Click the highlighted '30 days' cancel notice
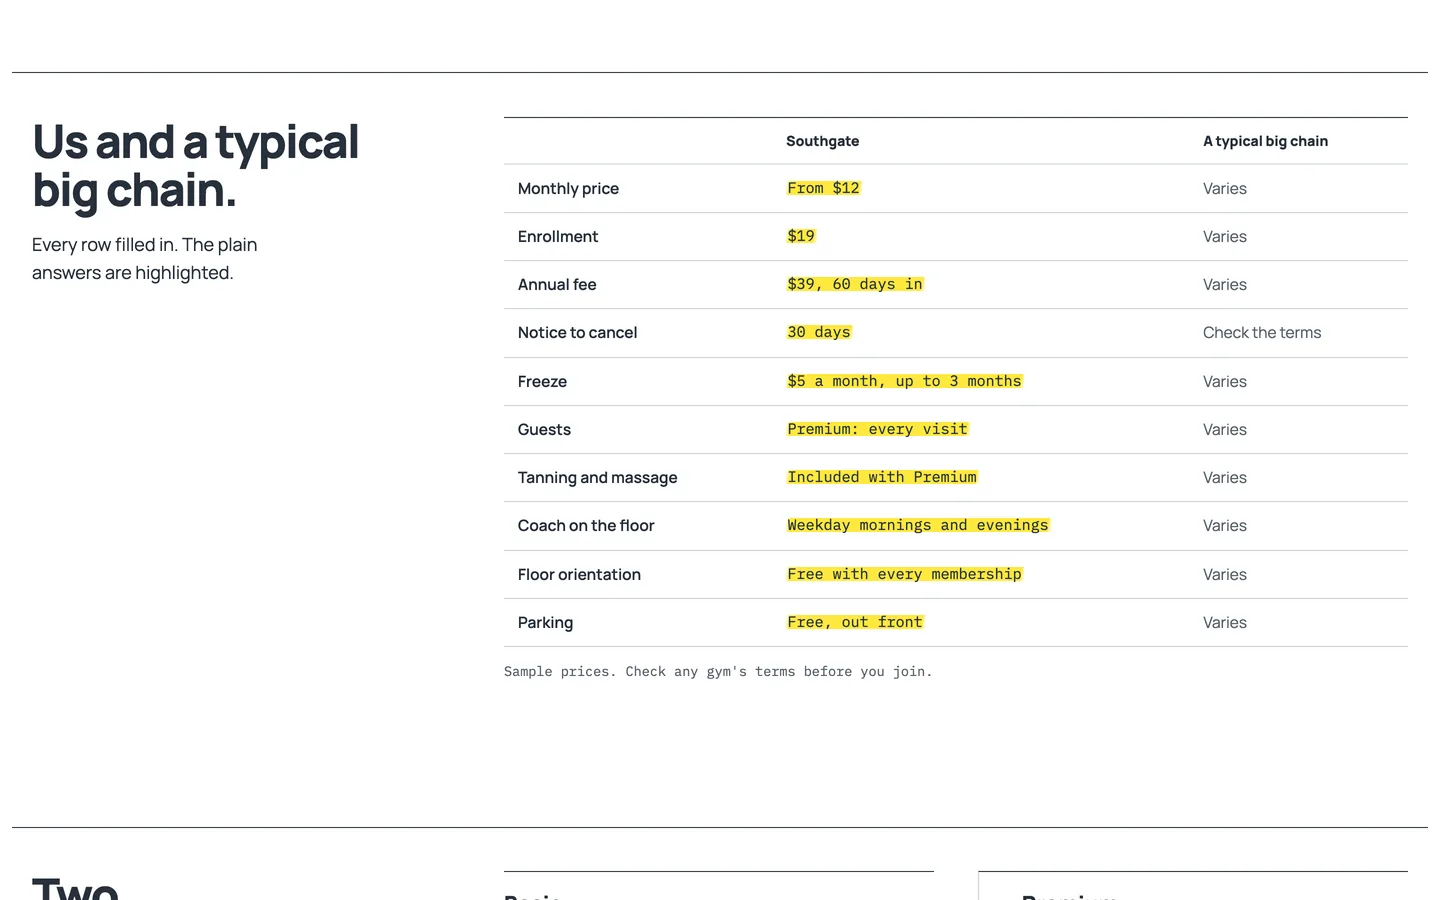Viewport: 1440px width, 900px height. tap(819, 332)
